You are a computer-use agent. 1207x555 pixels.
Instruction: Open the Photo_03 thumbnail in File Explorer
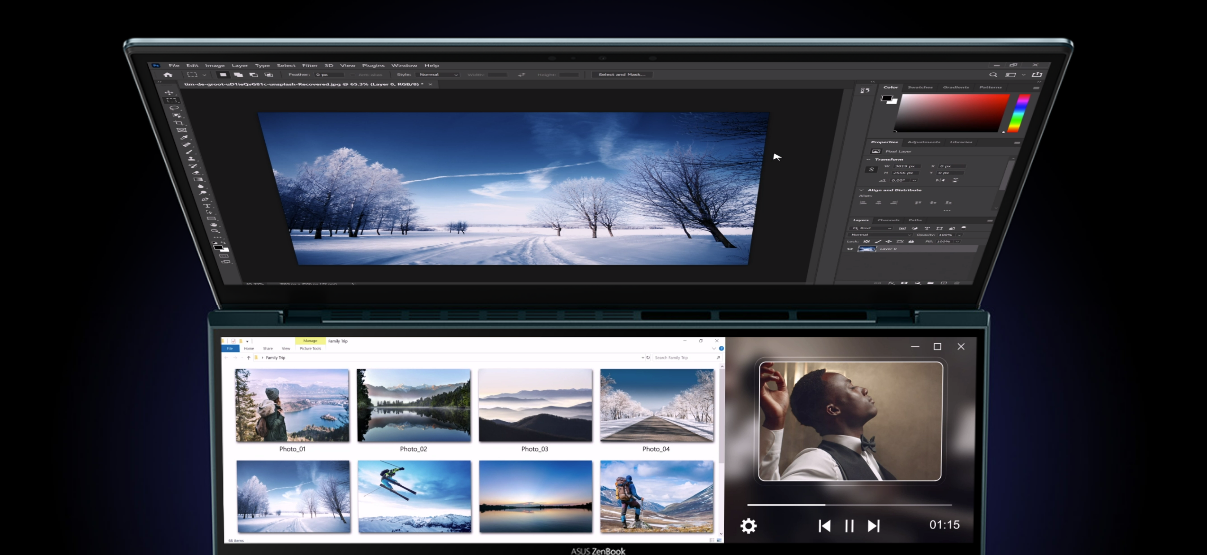(x=535, y=405)
